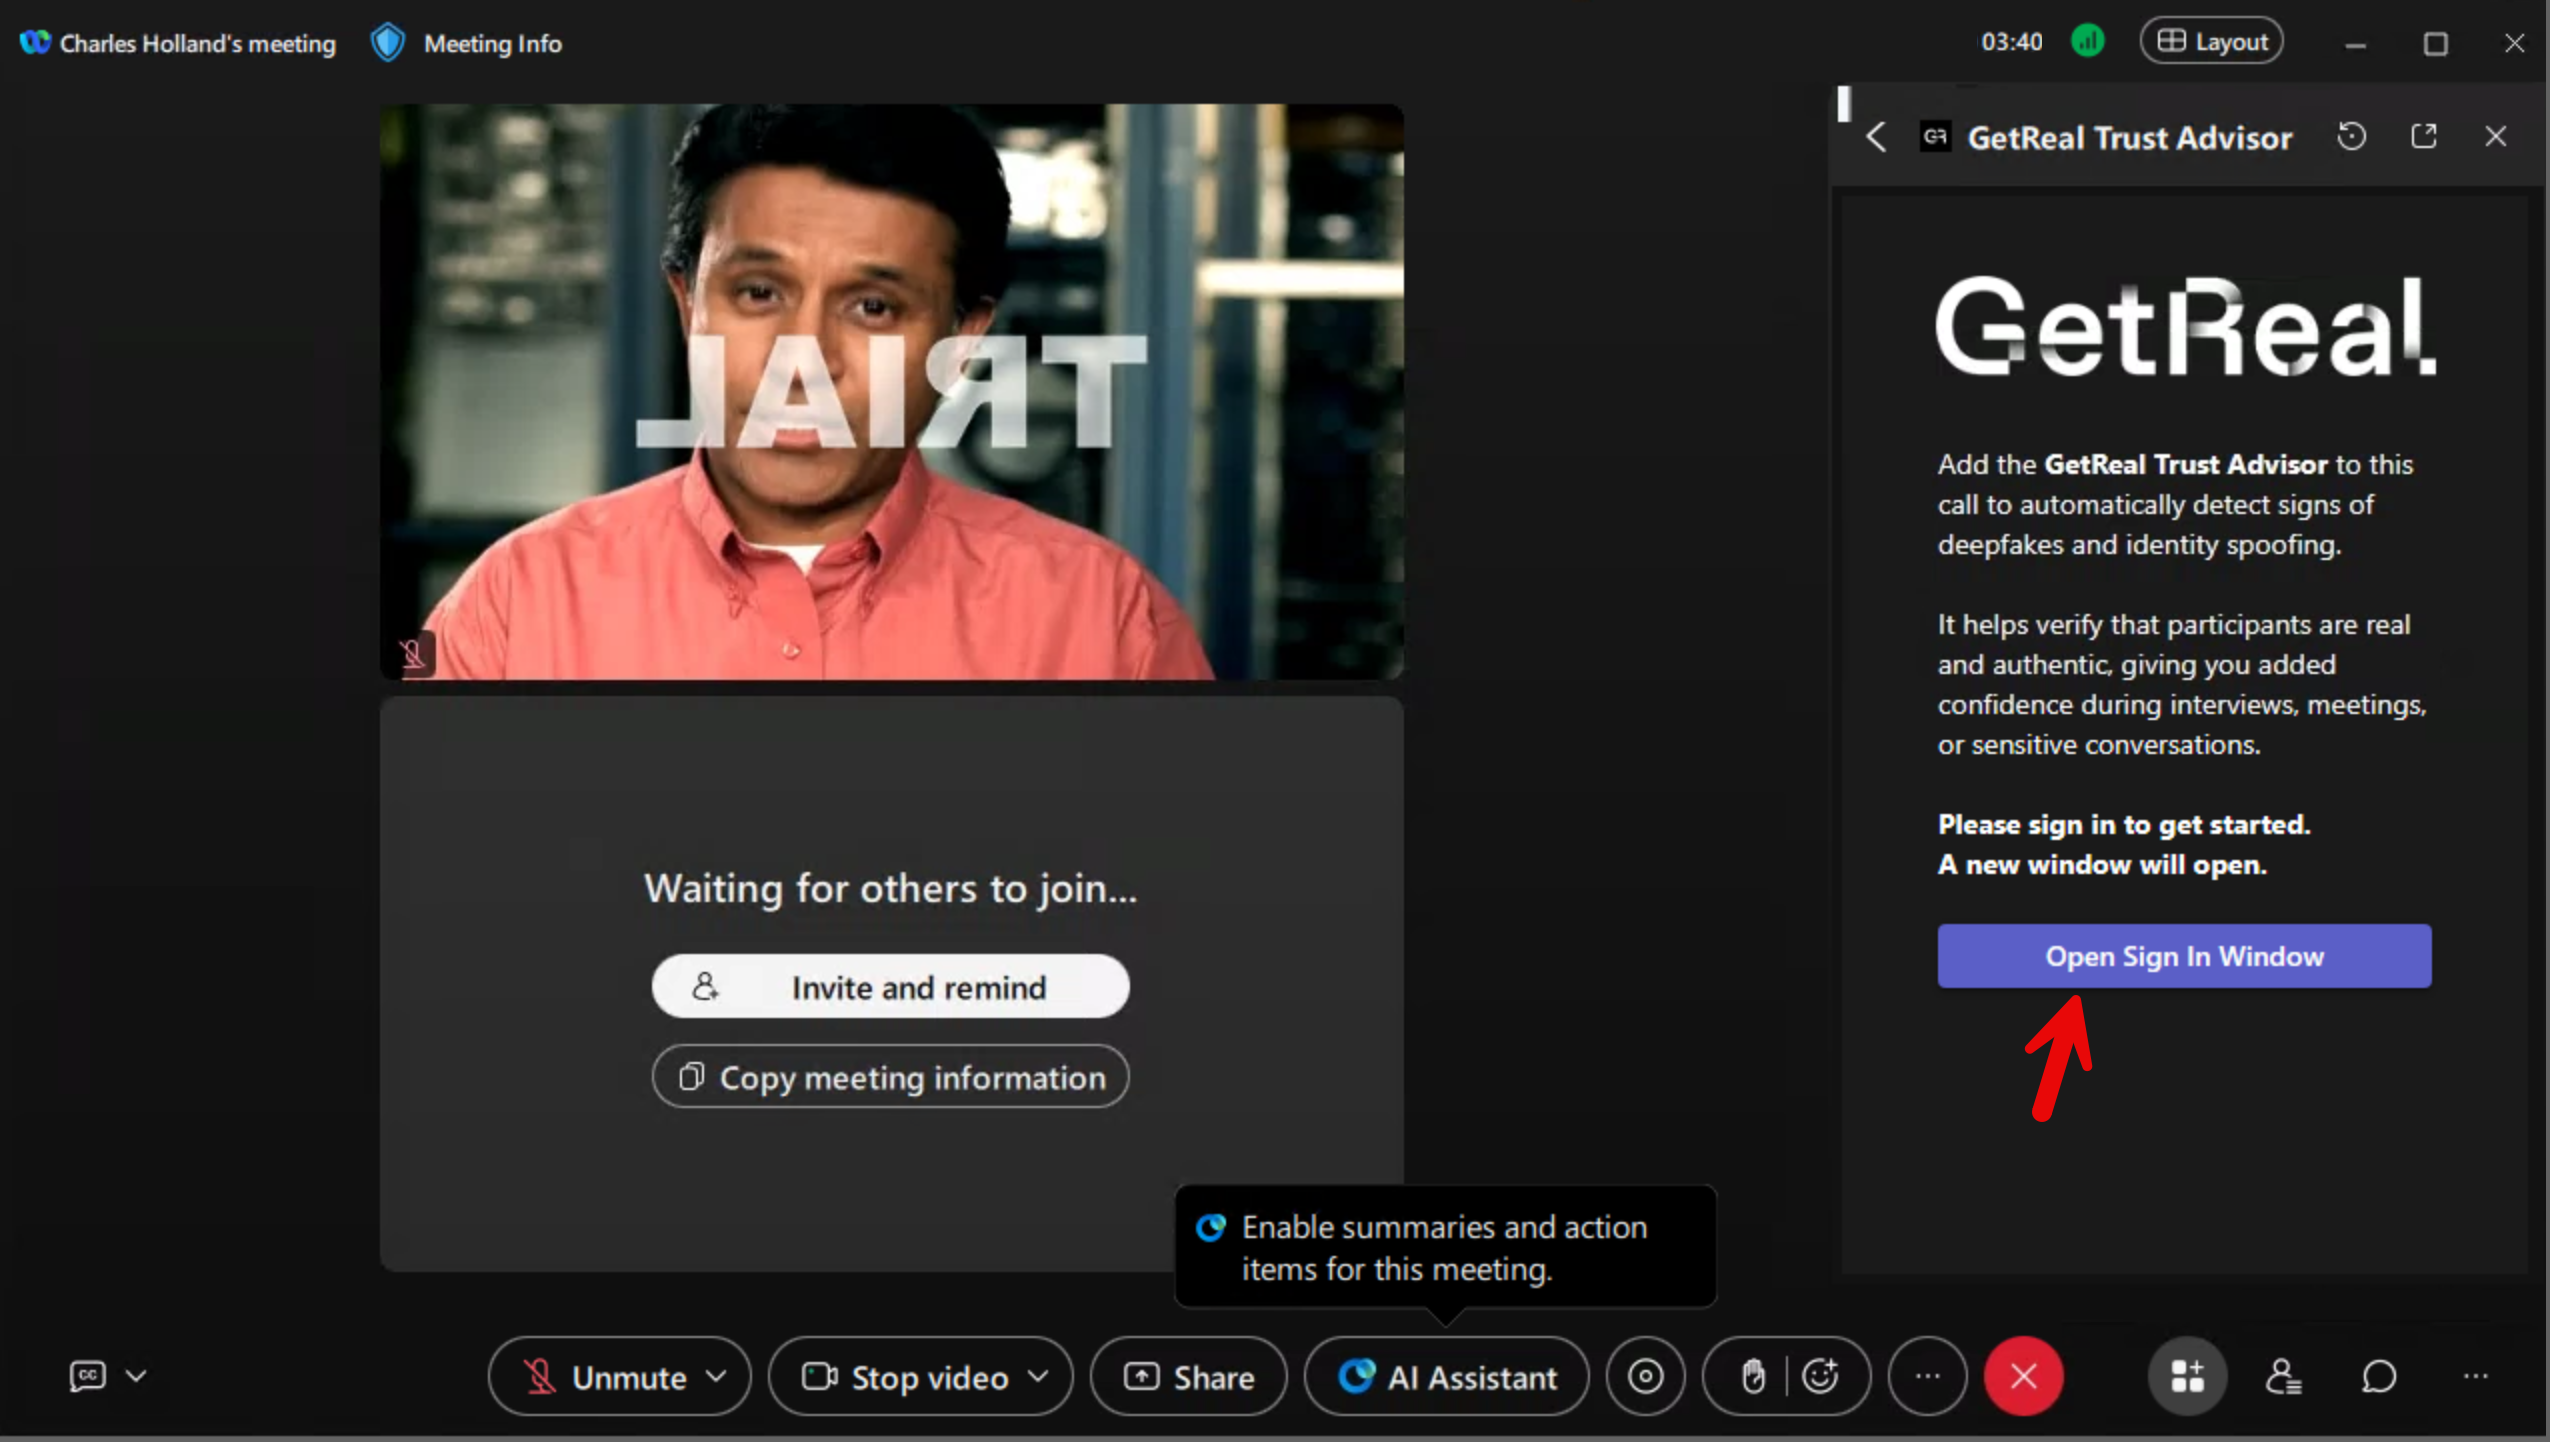Viewport: 2550px width, 1442px height.
Task: Raise hand using the hand icon
Action: click(x=1752, y=1377)
